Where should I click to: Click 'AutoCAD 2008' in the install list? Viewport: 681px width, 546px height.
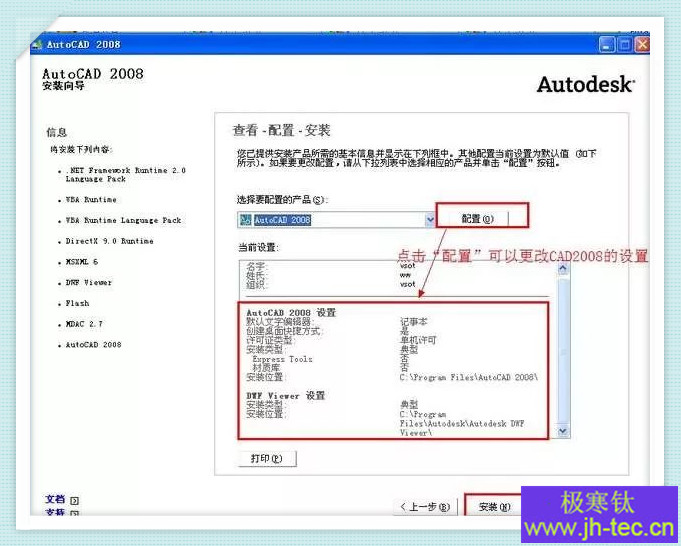(x=93, y=345)
